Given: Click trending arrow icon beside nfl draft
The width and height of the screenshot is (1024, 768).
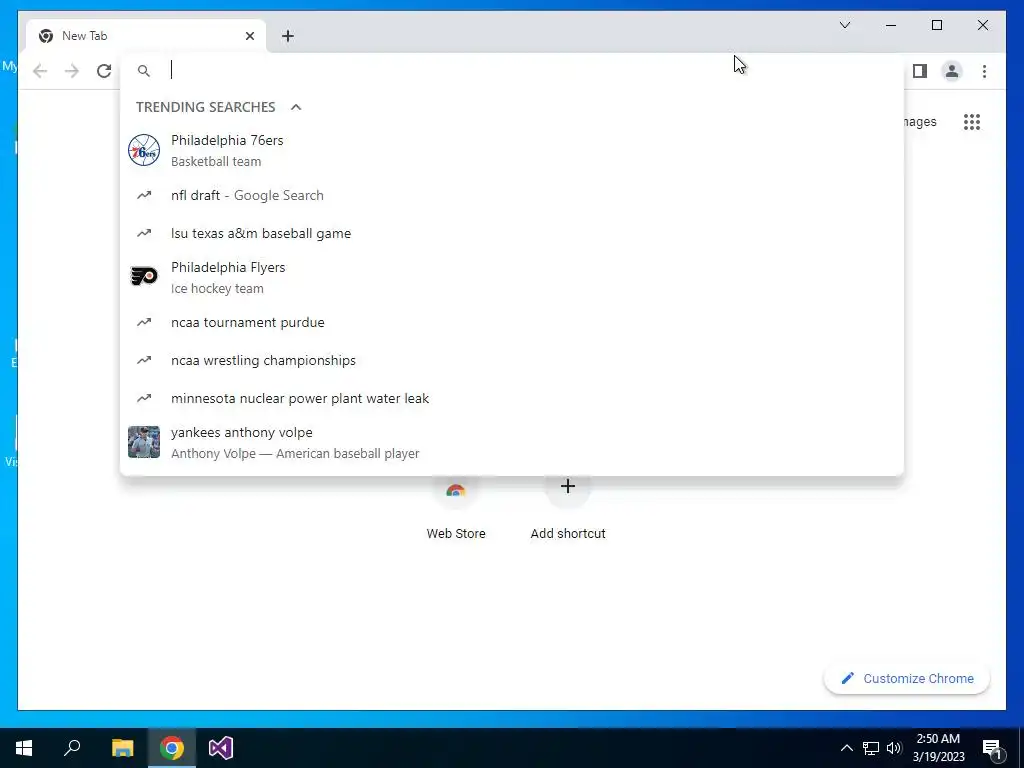Looking at the screenshot, I should pos(144,195).
